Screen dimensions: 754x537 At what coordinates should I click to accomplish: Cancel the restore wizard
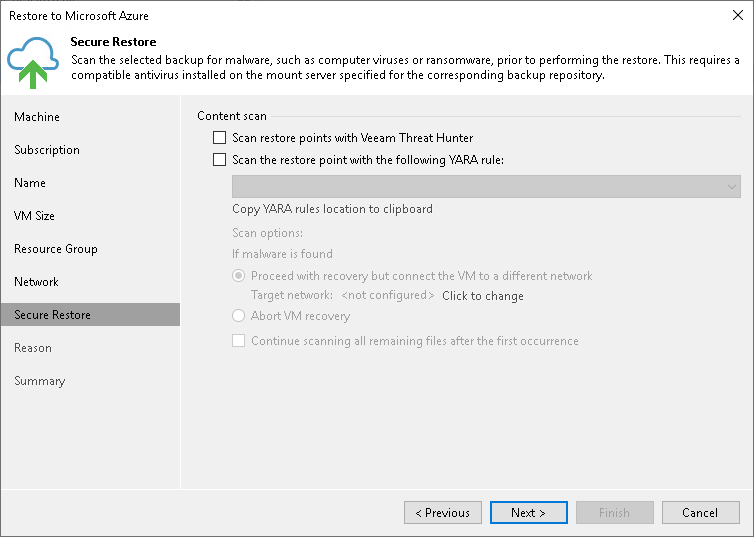701,512
